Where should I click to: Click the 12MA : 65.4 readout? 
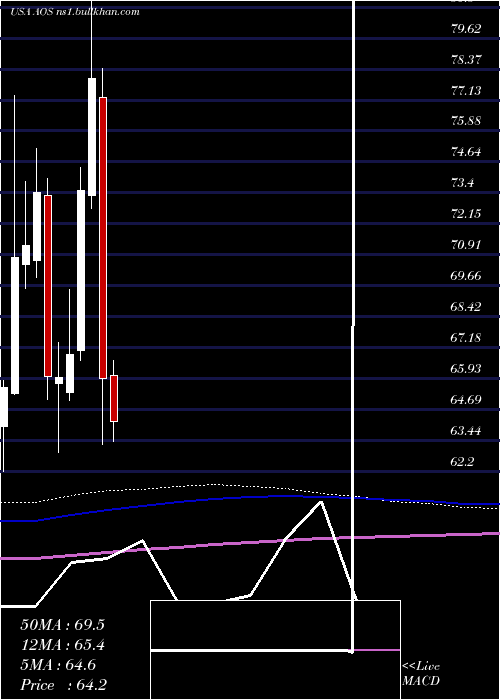click(x=62, y=645)
